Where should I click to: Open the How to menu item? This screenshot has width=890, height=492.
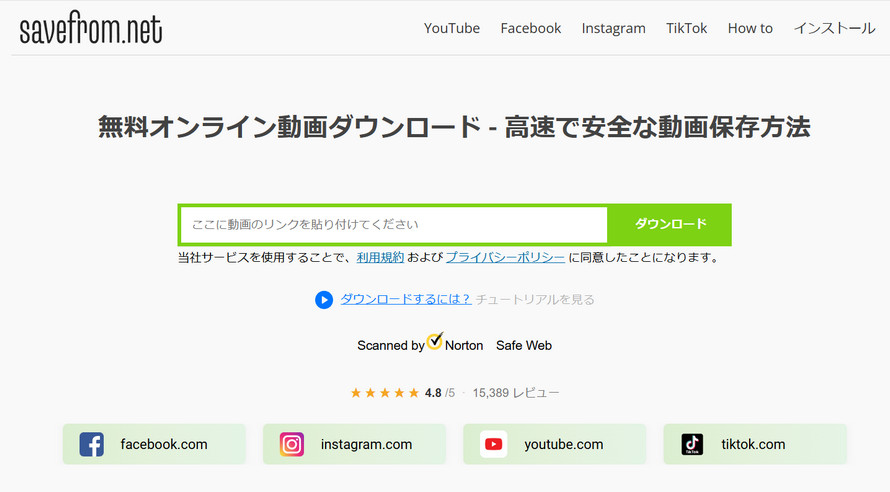pos(750,28)
